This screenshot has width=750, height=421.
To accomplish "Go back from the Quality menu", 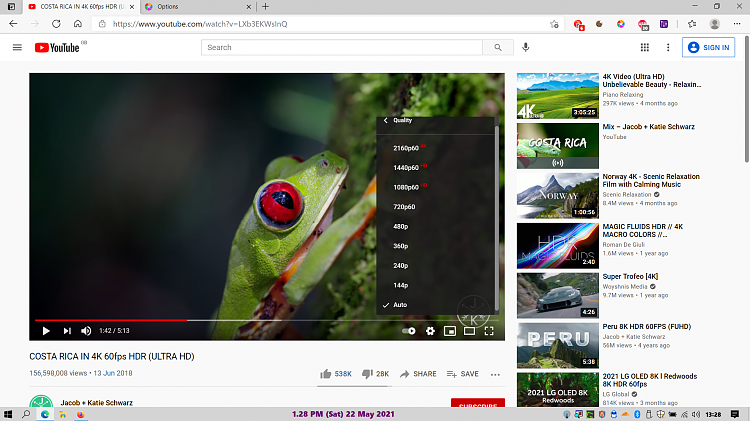I will coord(386,120).
